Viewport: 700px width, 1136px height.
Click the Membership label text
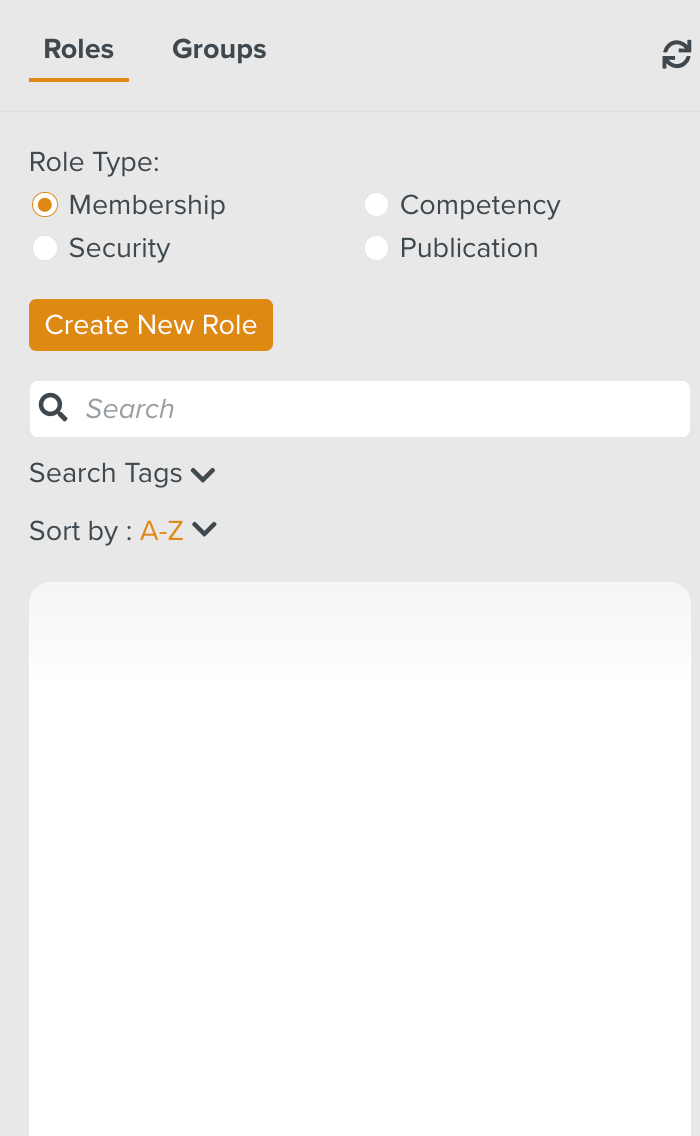(x=147, y=205)
